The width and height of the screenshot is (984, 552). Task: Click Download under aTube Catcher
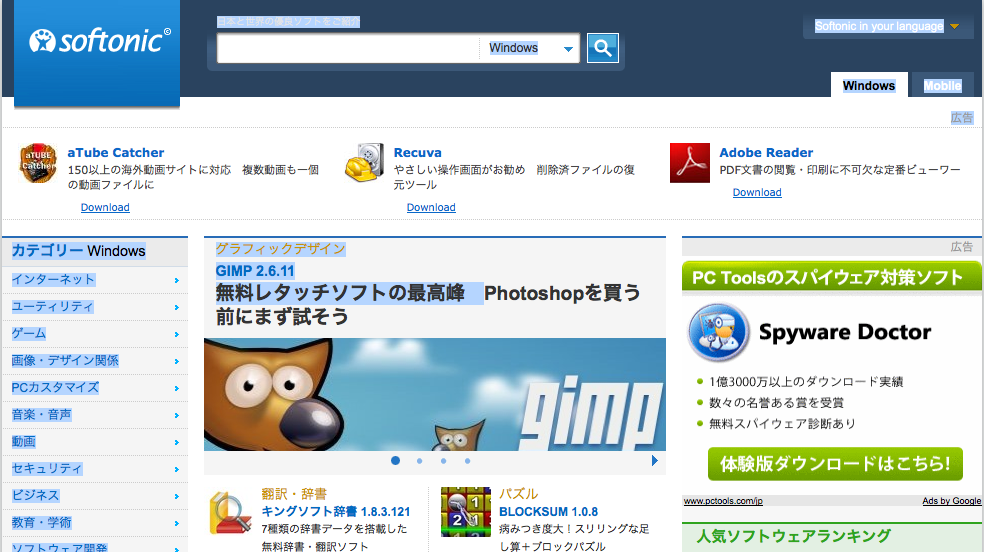105,207
